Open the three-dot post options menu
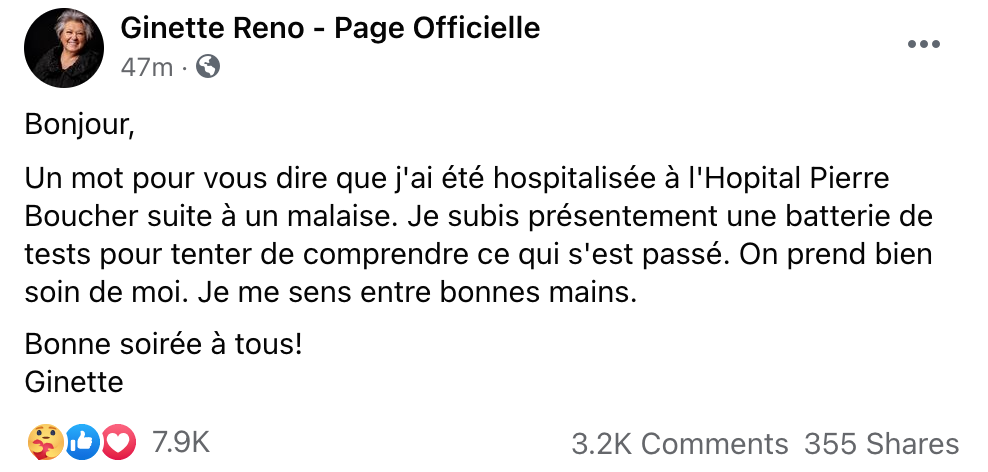The image size is (988, 472). point(923,45)
